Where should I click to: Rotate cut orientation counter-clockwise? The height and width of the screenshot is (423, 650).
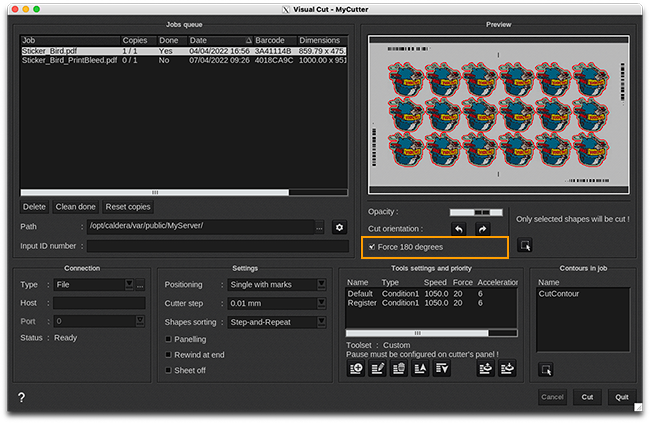[458, 229]
